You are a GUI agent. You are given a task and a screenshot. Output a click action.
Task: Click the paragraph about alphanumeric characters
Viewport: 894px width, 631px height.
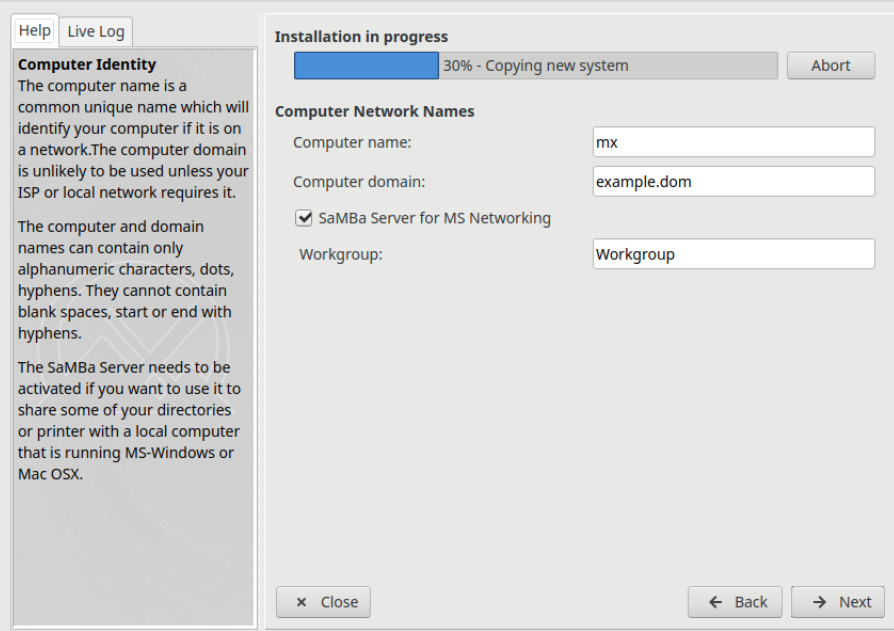point(126,280)
